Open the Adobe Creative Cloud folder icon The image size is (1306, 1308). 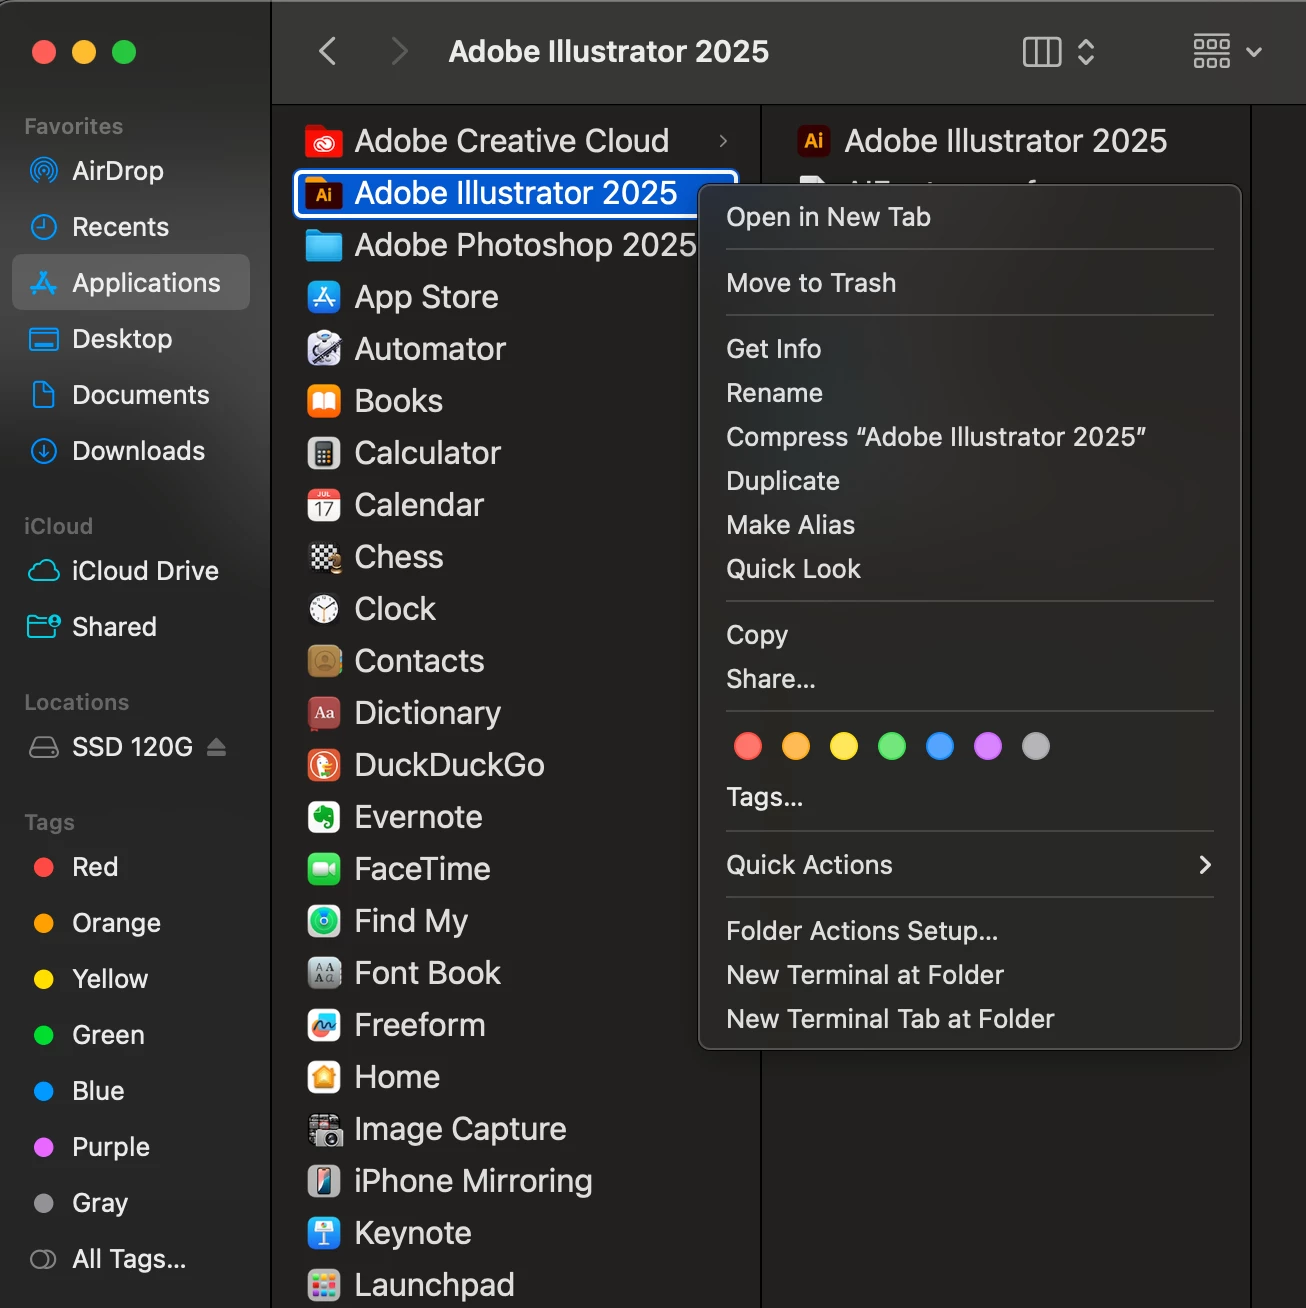click(323, 142)
